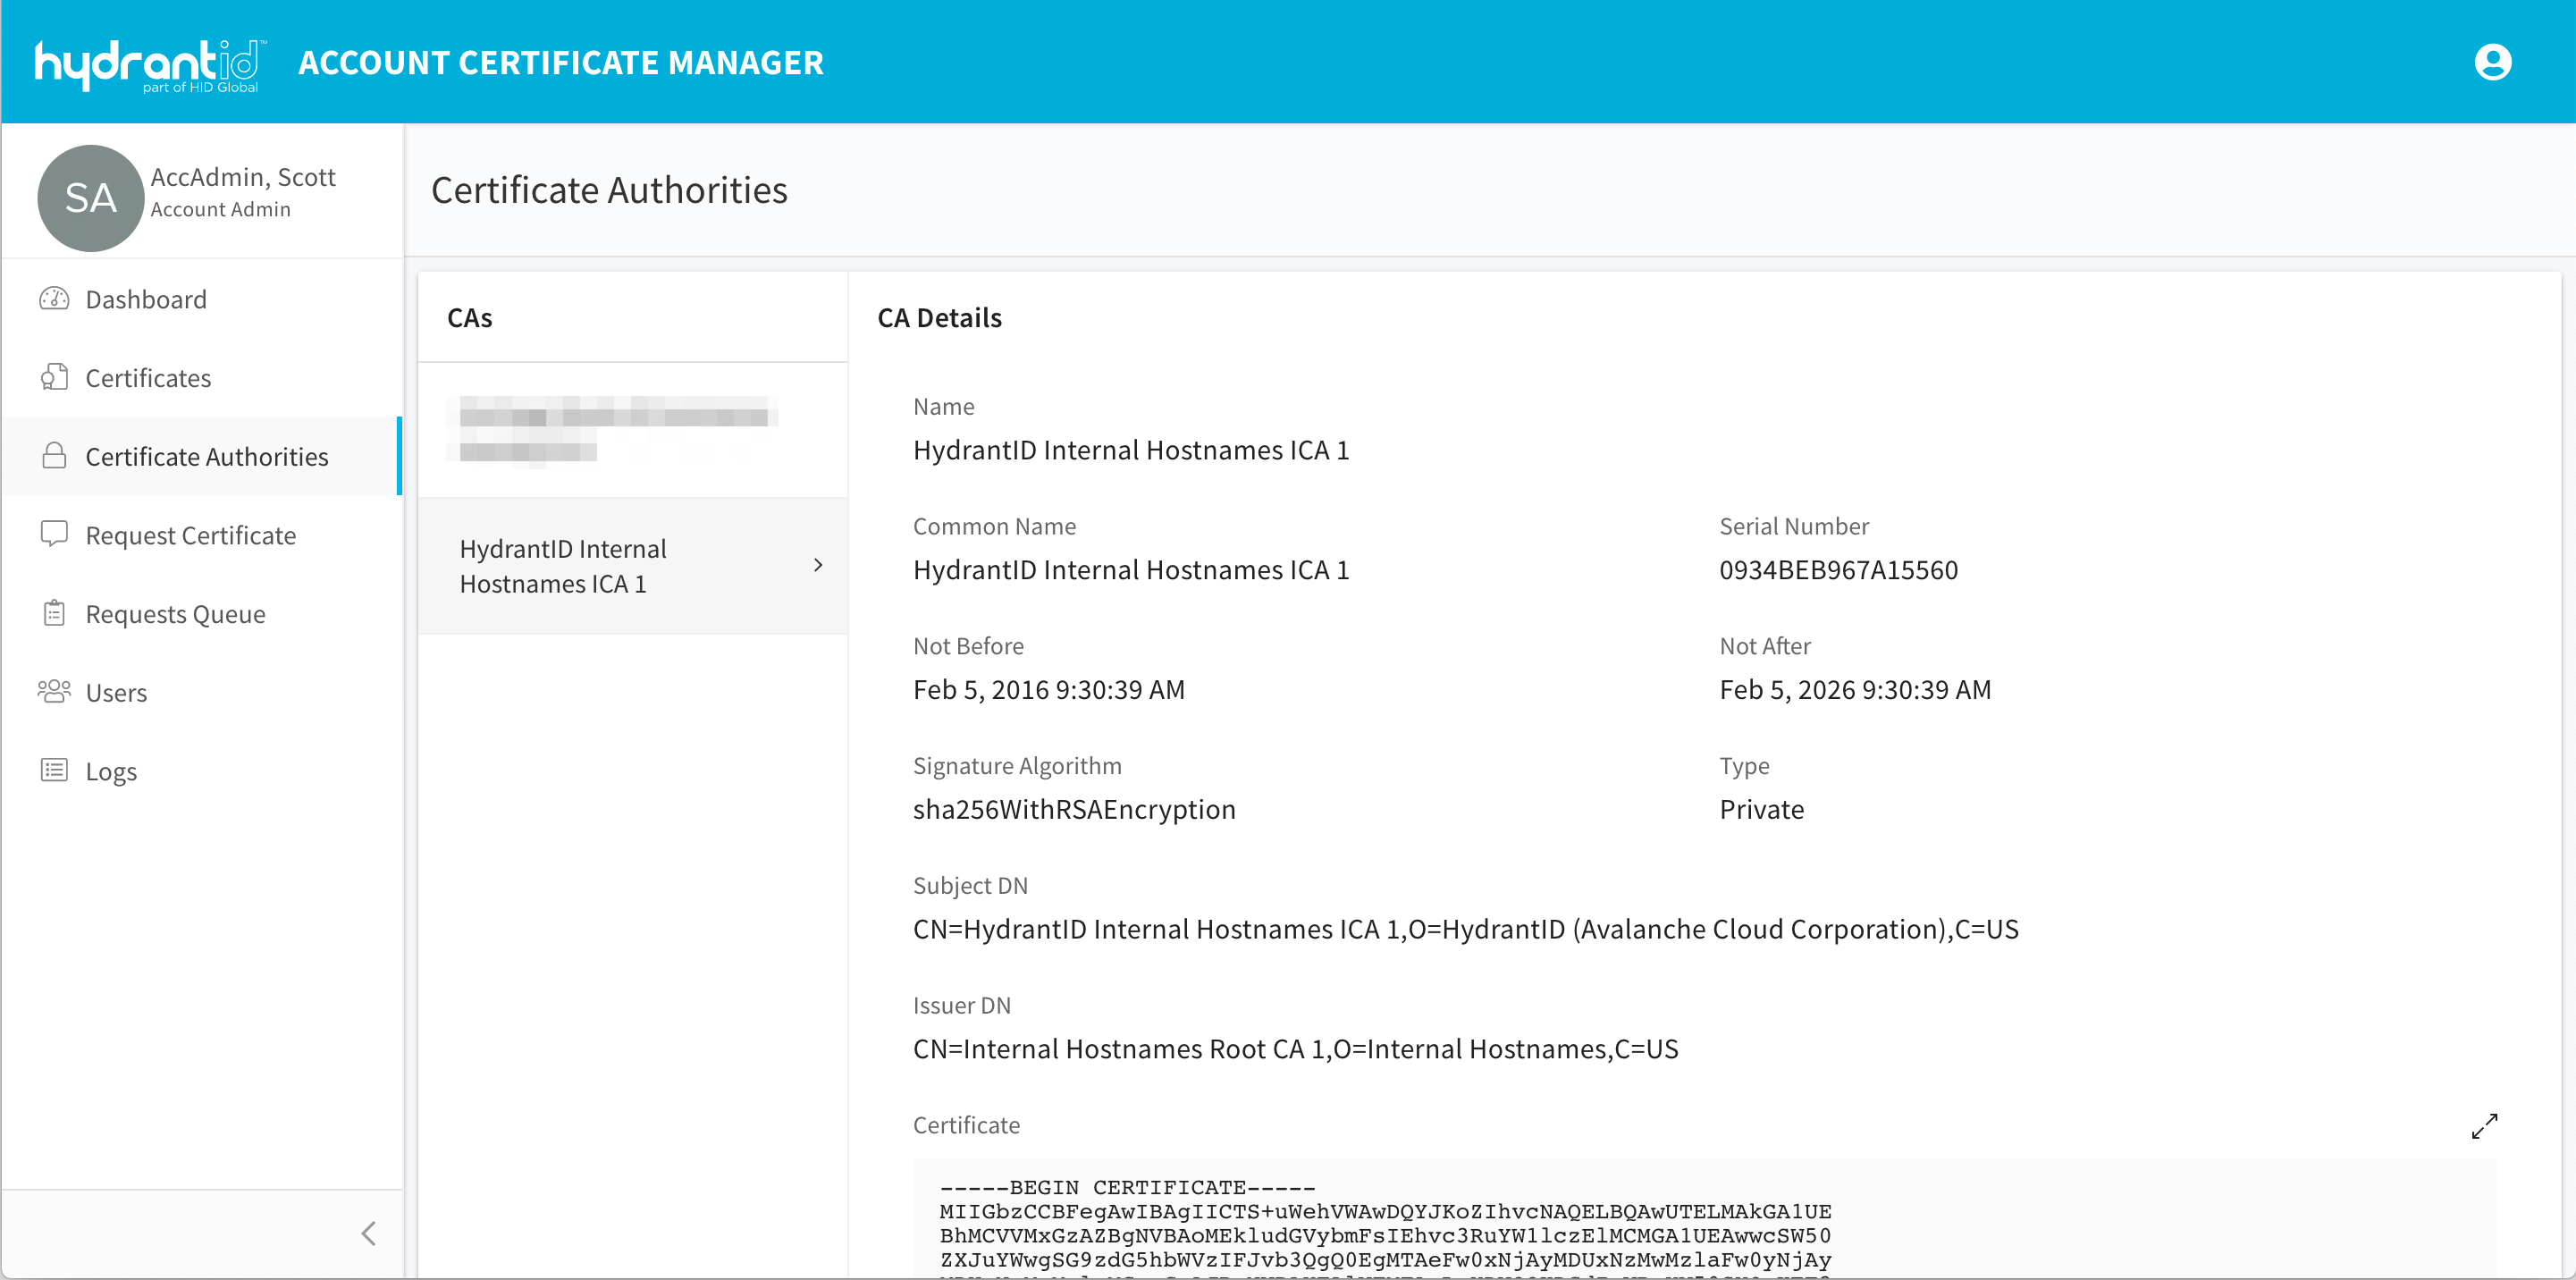This screenshot has height=1280, width=2576.
Task: Click the Certificates ribbon icon
Action: point(54,377)
